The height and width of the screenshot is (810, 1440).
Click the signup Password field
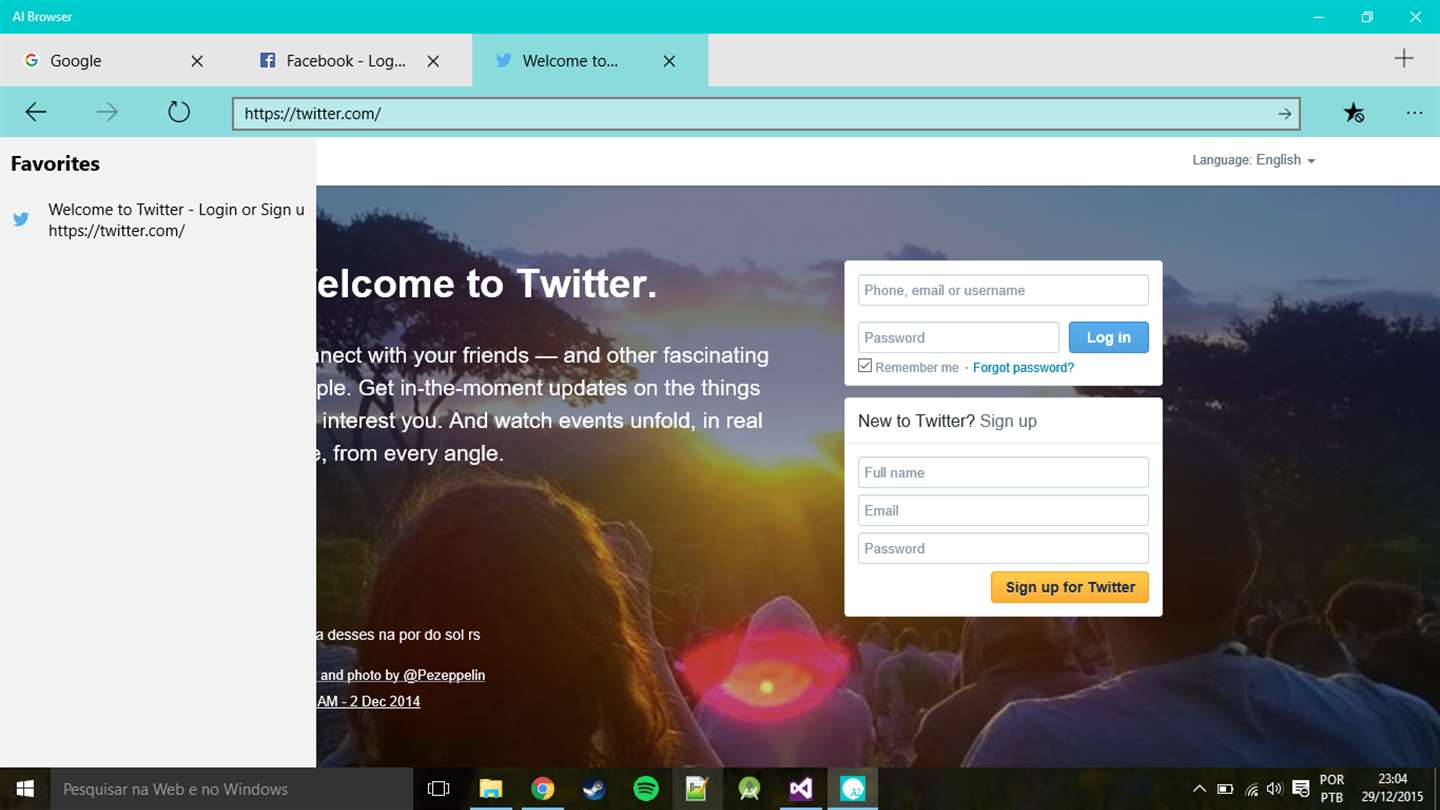click(1003, 548)
